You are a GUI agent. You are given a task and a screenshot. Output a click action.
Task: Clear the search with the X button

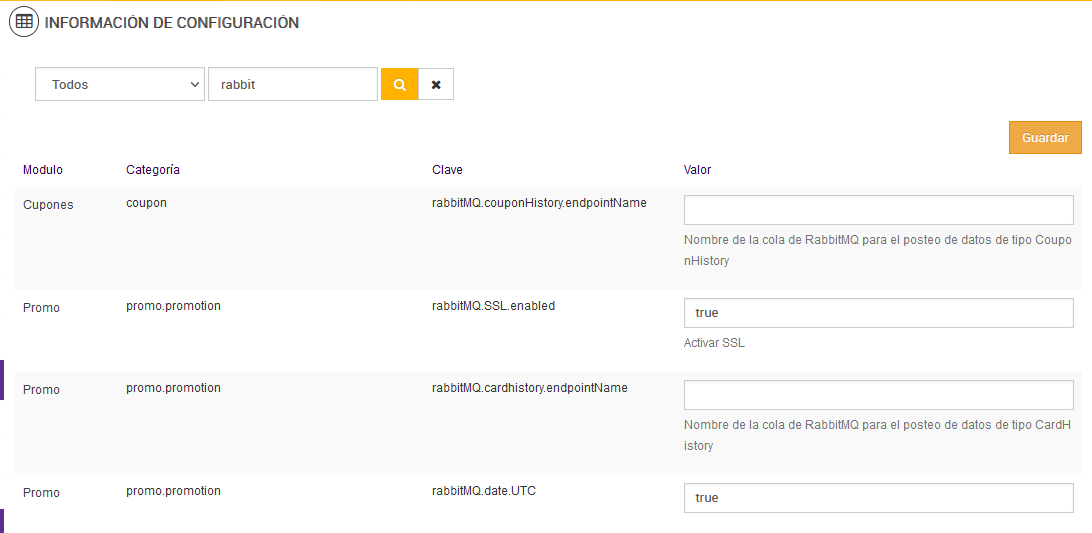(436, 85)
